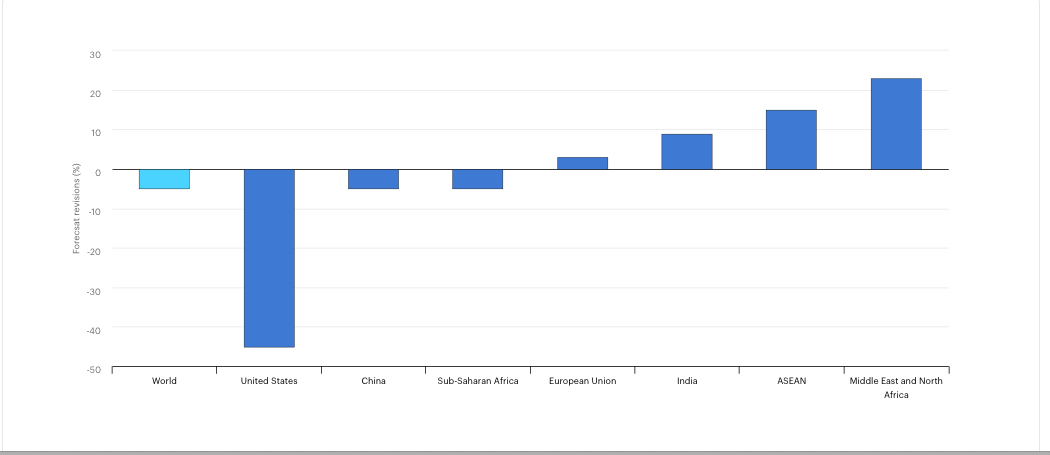1050x455 pixels.
Task: Select the Middle East and North Africa bar
Action: (896, 124)
